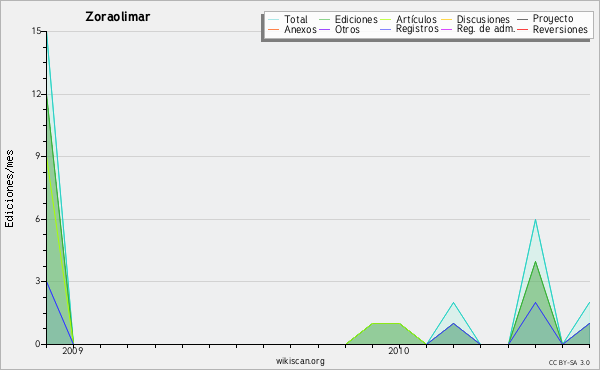
Task: Click the Reg. de adm. legend entry
Action: point(478,29)
